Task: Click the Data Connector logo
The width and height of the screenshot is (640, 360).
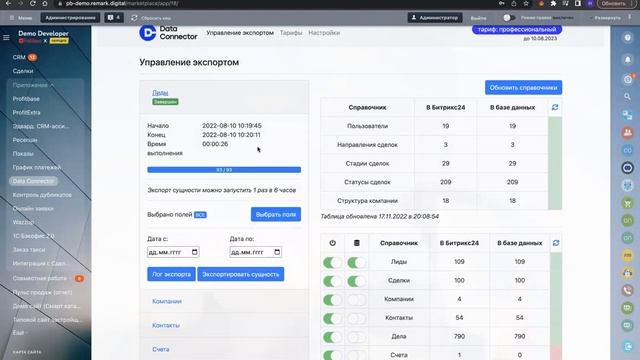Action: [x=168, y=33]
